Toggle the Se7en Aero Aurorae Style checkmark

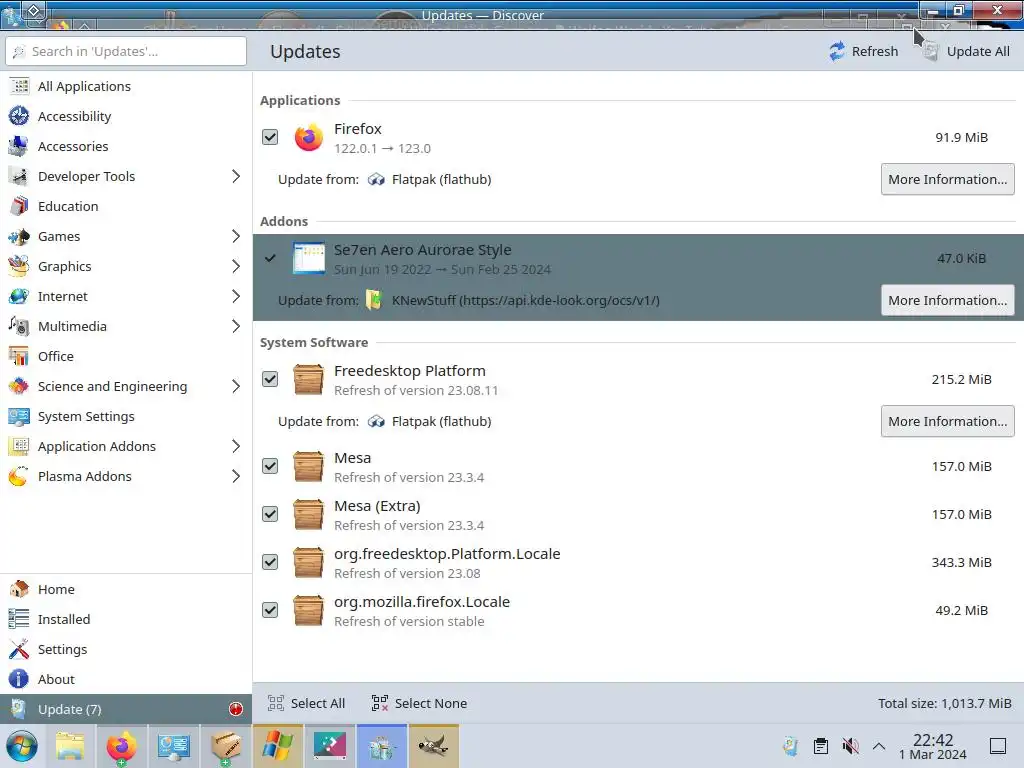pyautogui.click(x=270, y=258)
